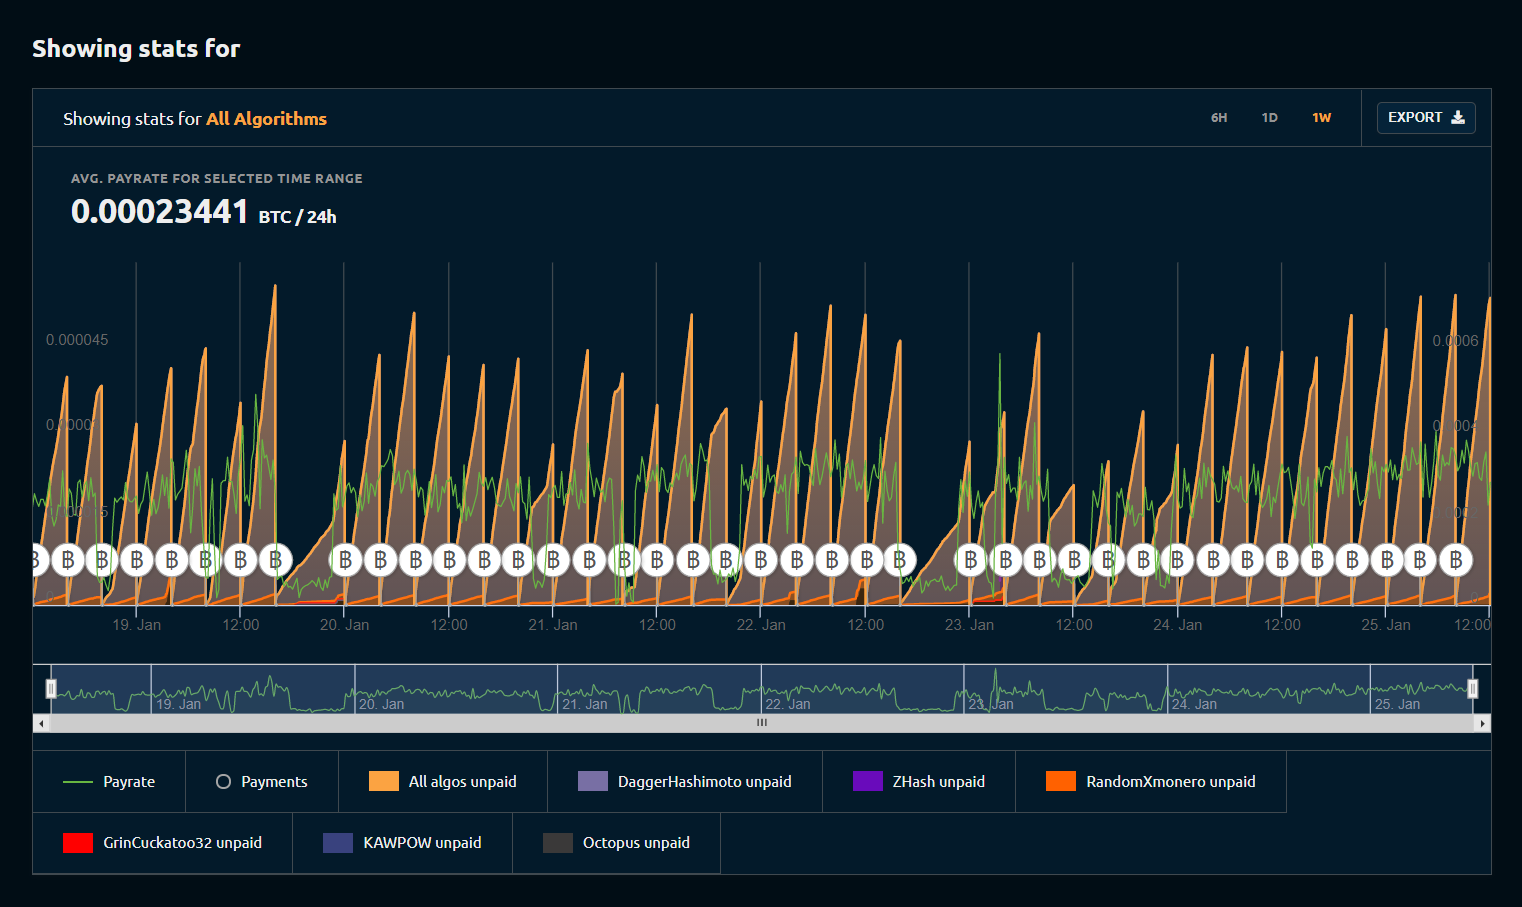The image size is (1522, 907).
Task: Click the AVG. PAYRATE FOR SELECTED TIME RANGE label
Action: (217, 178)
